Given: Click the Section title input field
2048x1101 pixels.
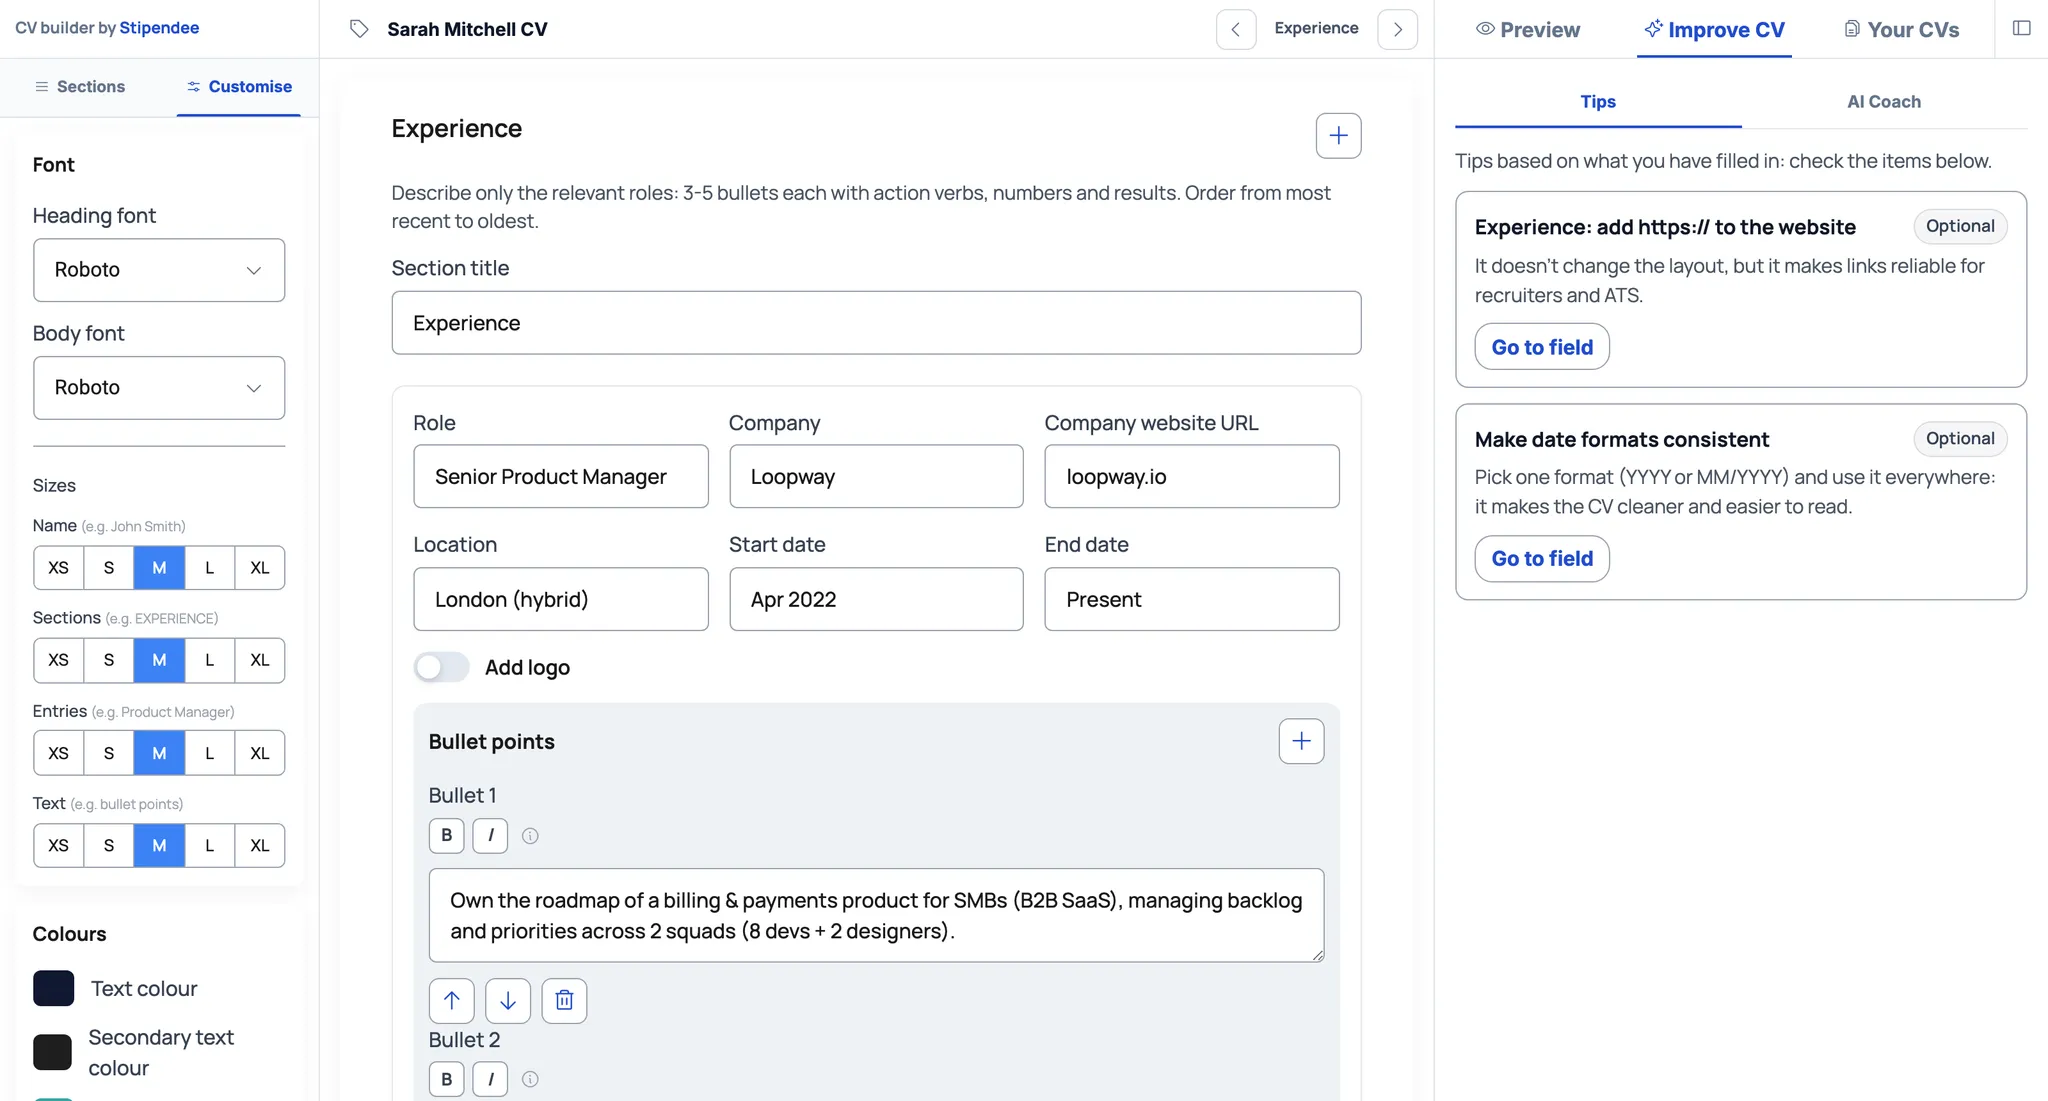Looking at the screenshot, I should [x=876, y=323].
